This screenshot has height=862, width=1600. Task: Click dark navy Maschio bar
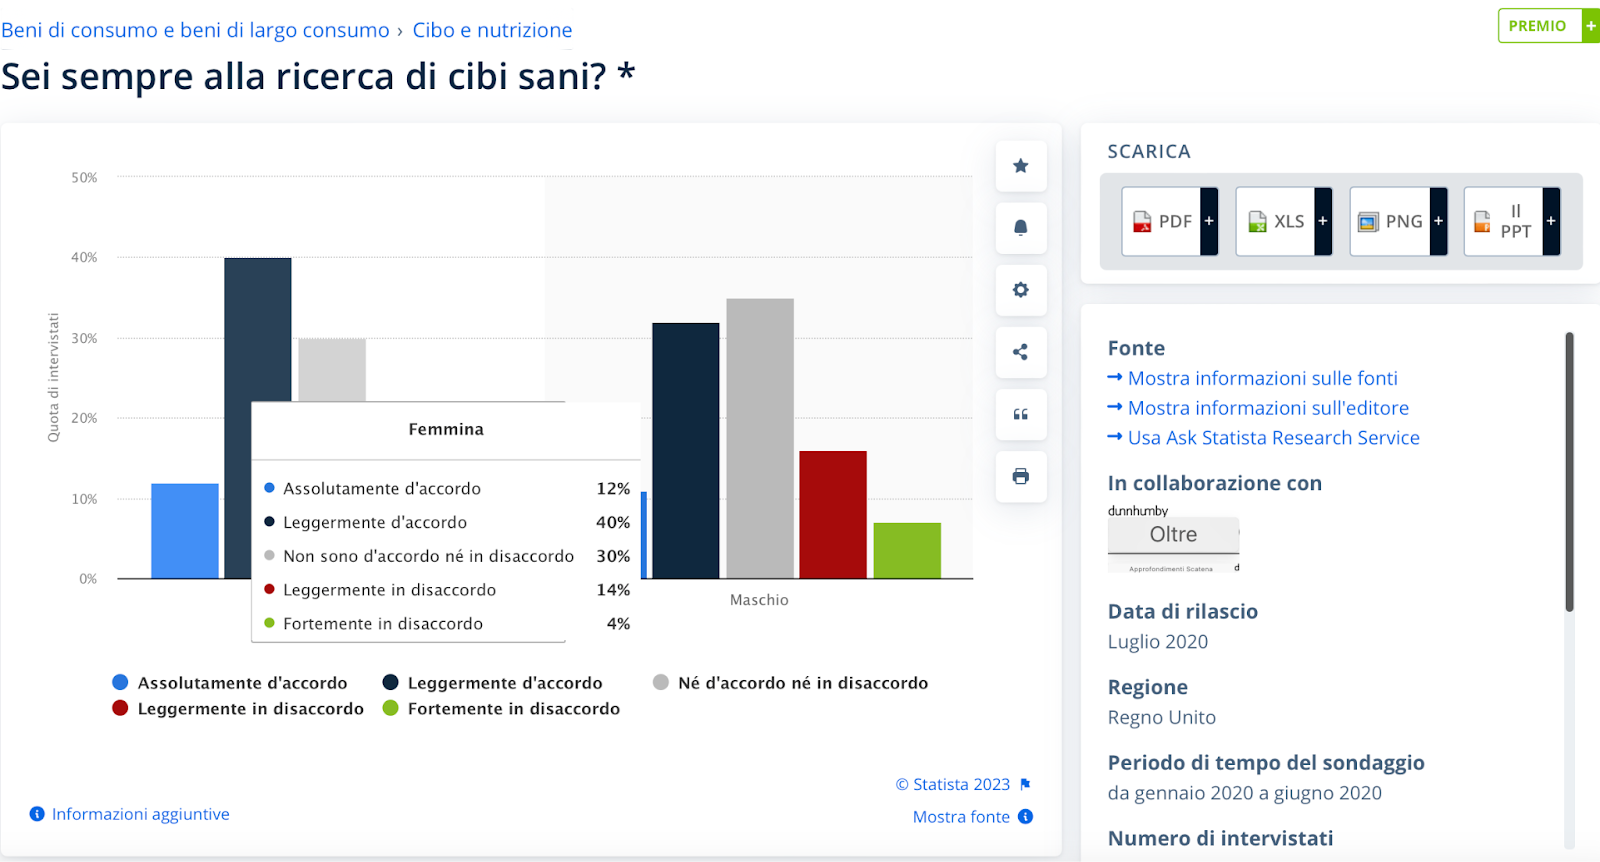coord(686,451)
